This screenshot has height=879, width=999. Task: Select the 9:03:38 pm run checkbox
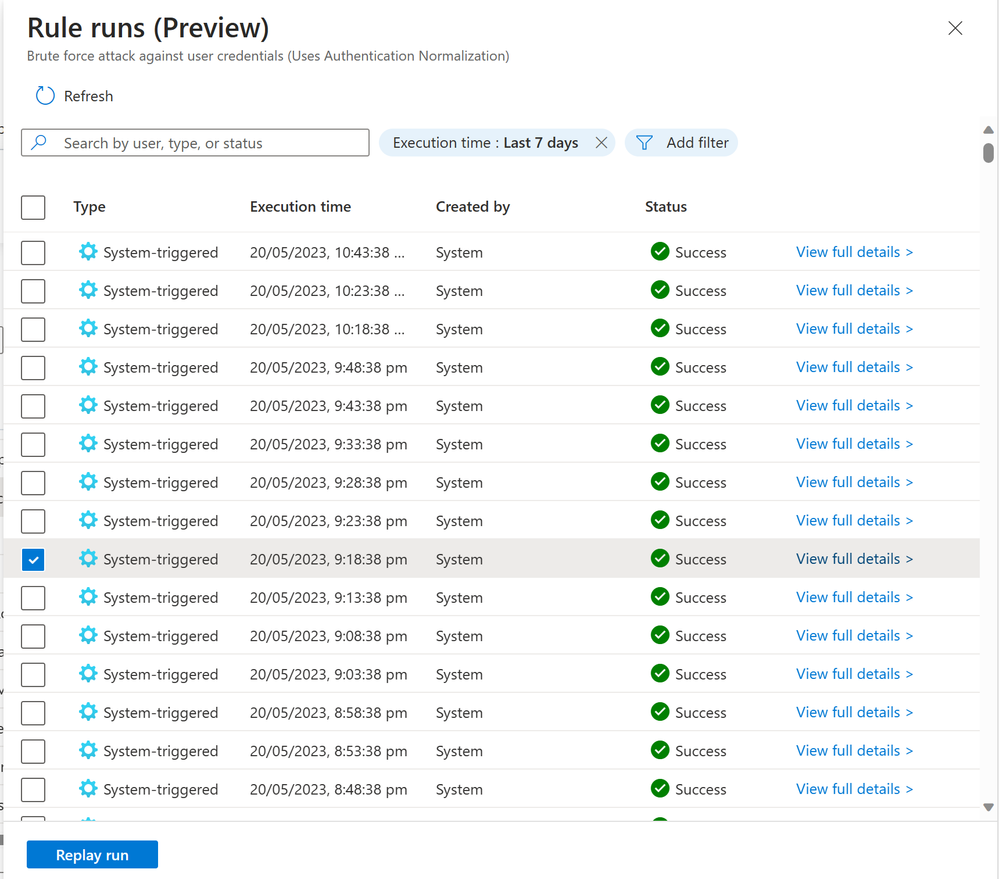(x=33, y=675)
